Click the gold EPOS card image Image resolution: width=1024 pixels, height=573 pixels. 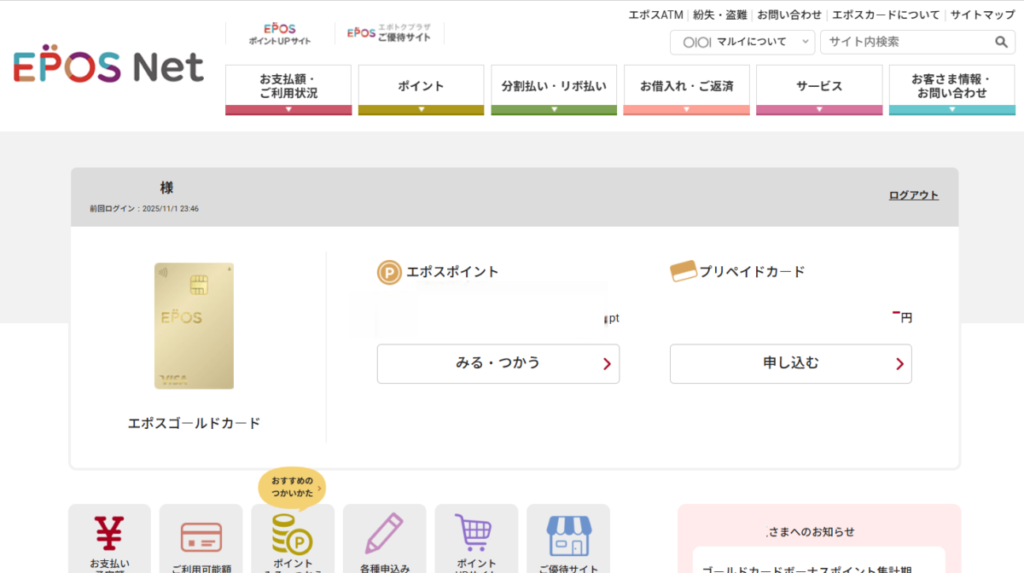click(194, 326)
